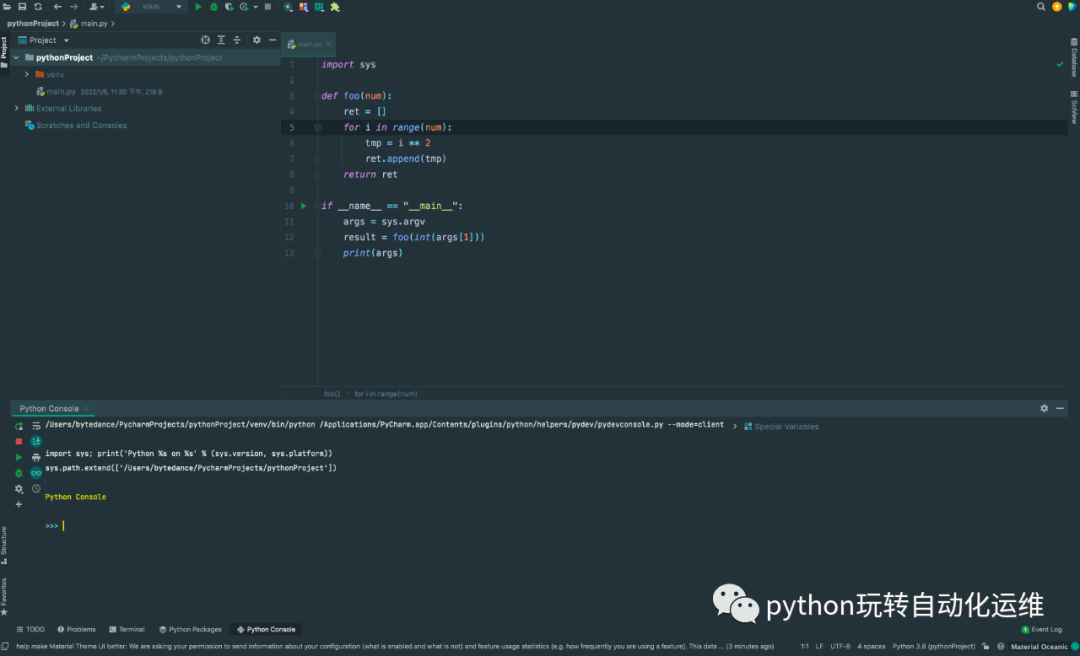
Task: Close the main.py editor tab
Action: click(329, 44)
